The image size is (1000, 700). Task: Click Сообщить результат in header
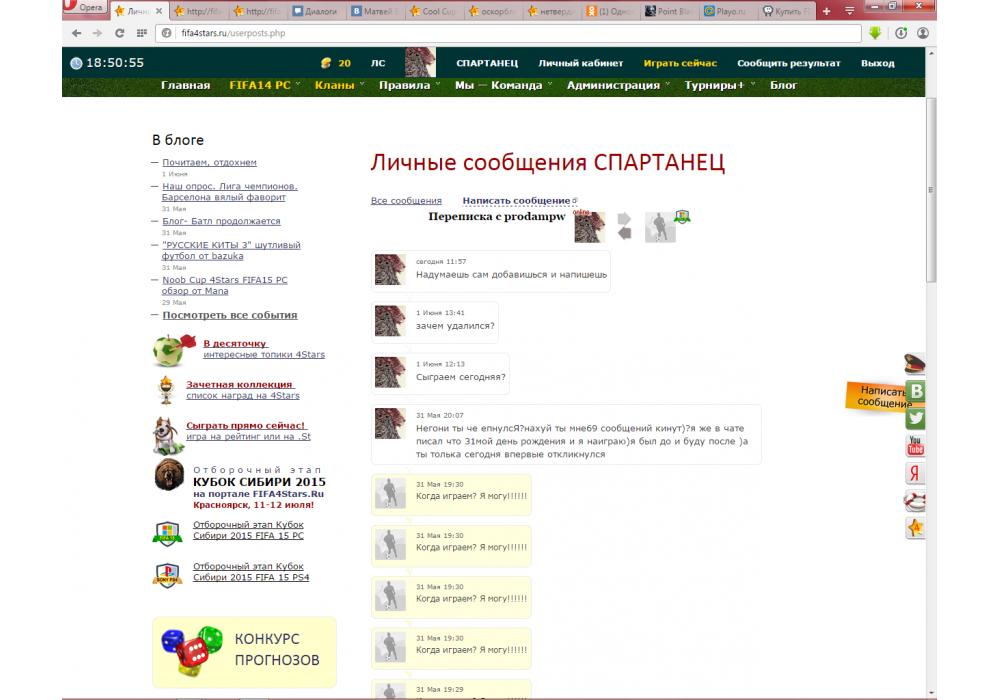(788, 63)
